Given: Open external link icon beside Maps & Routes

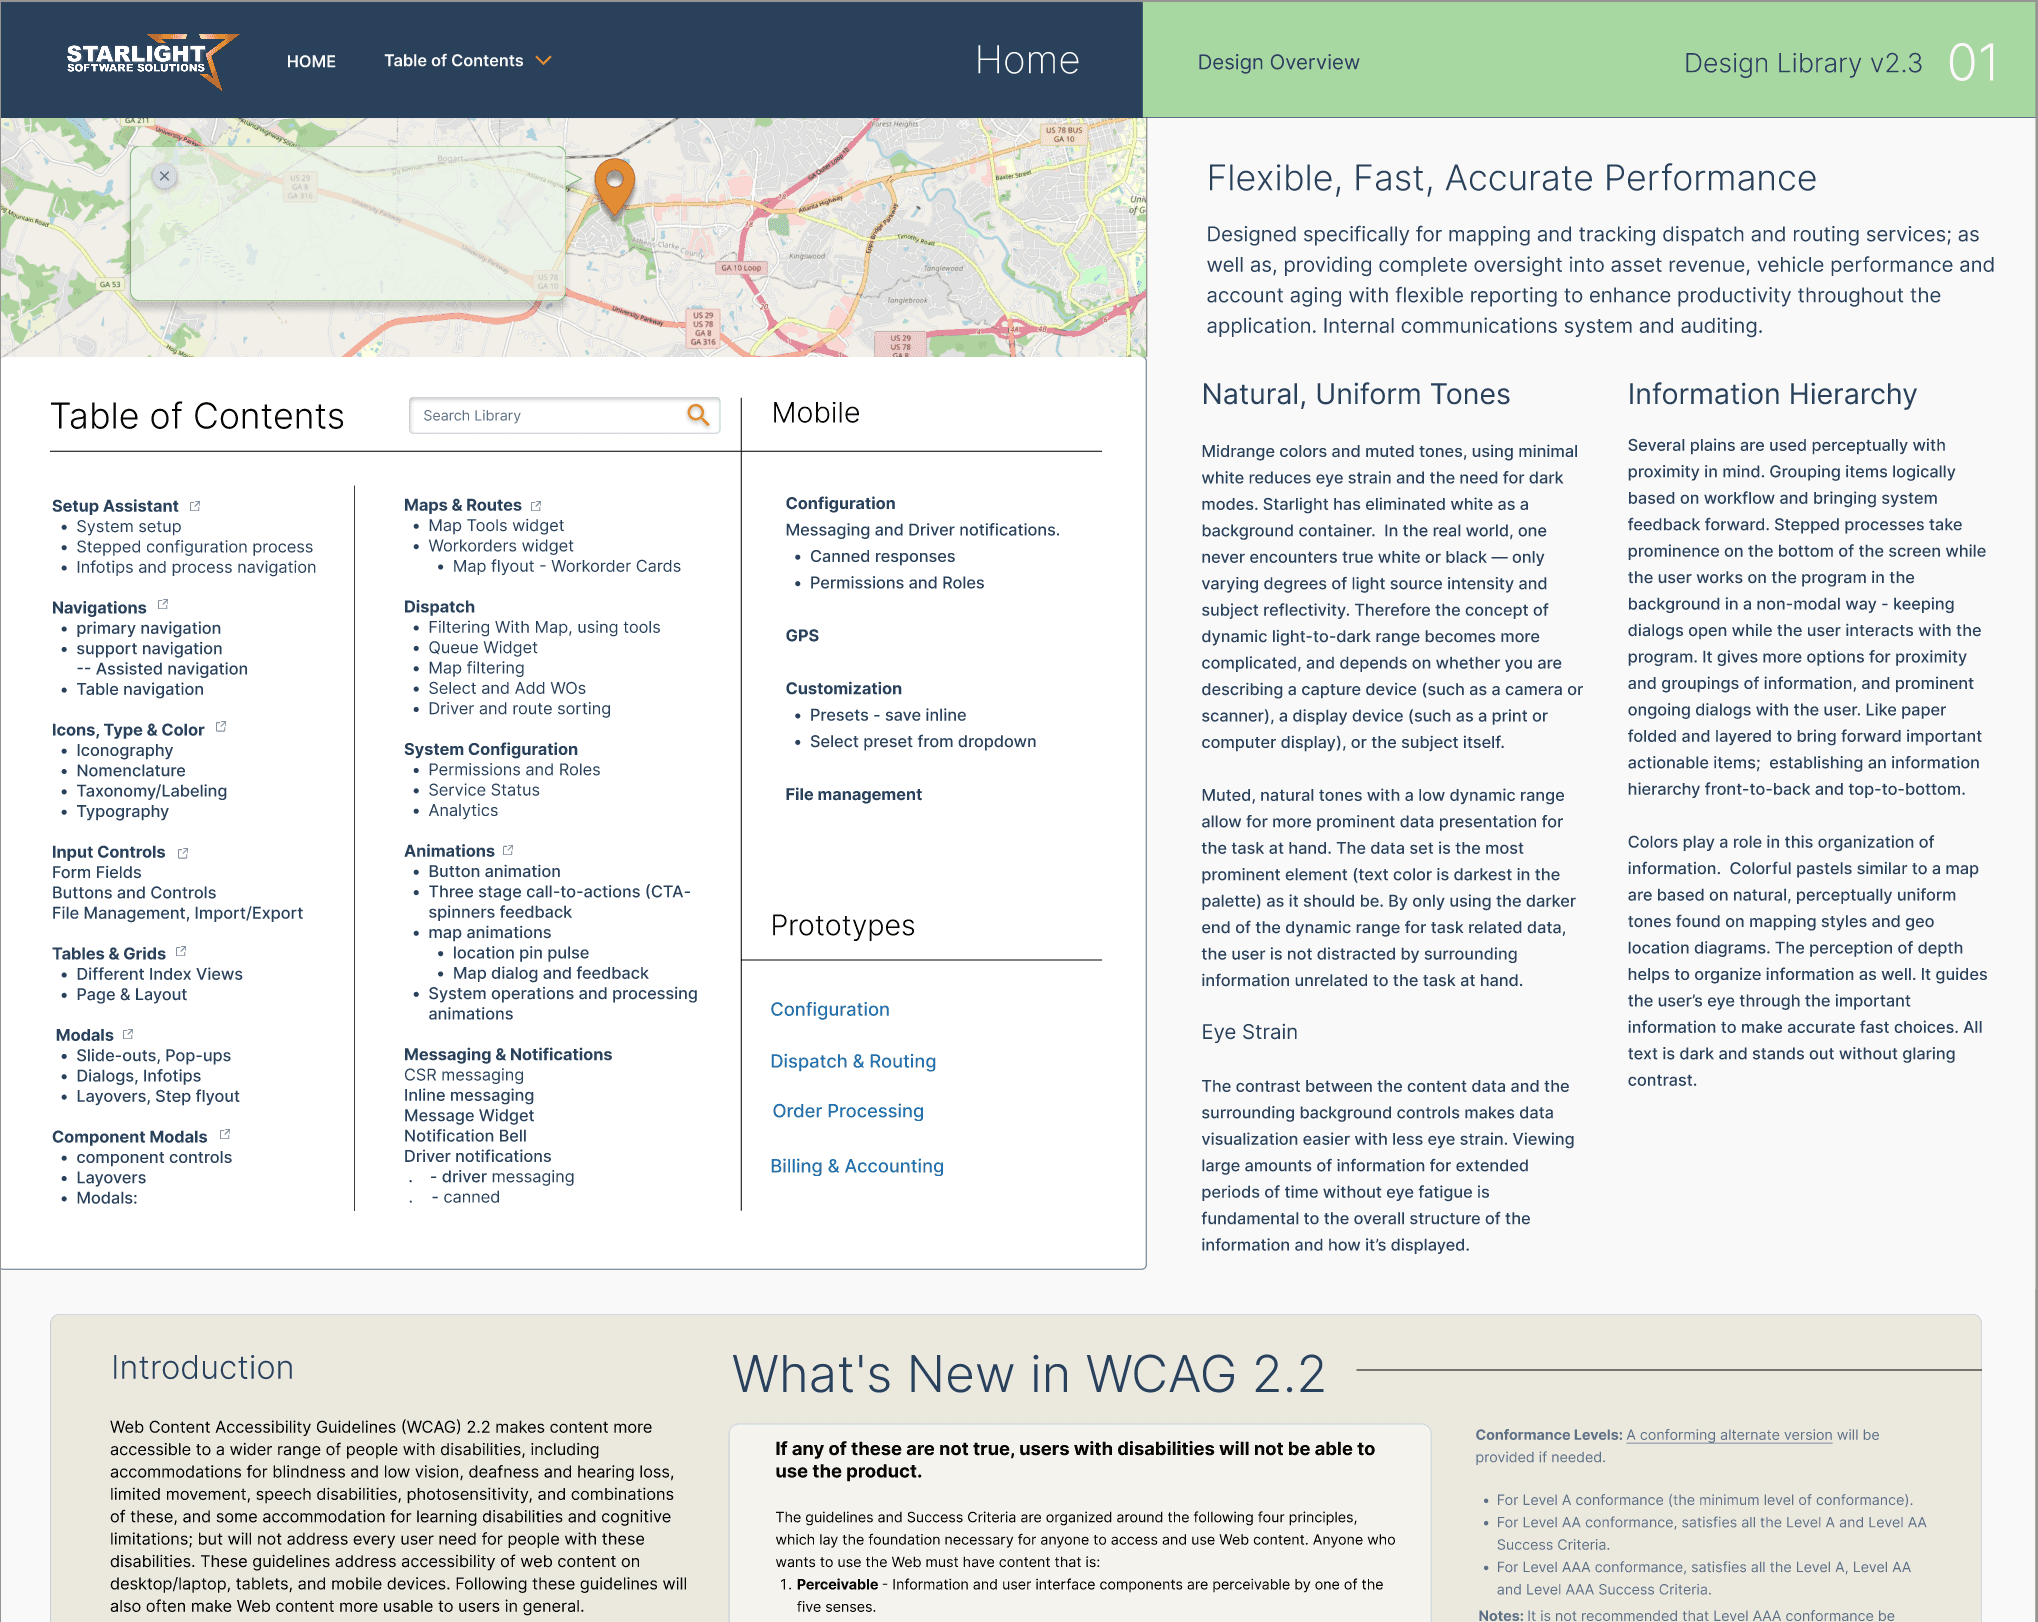Looking at the screenshot, I should coord(536,505).
